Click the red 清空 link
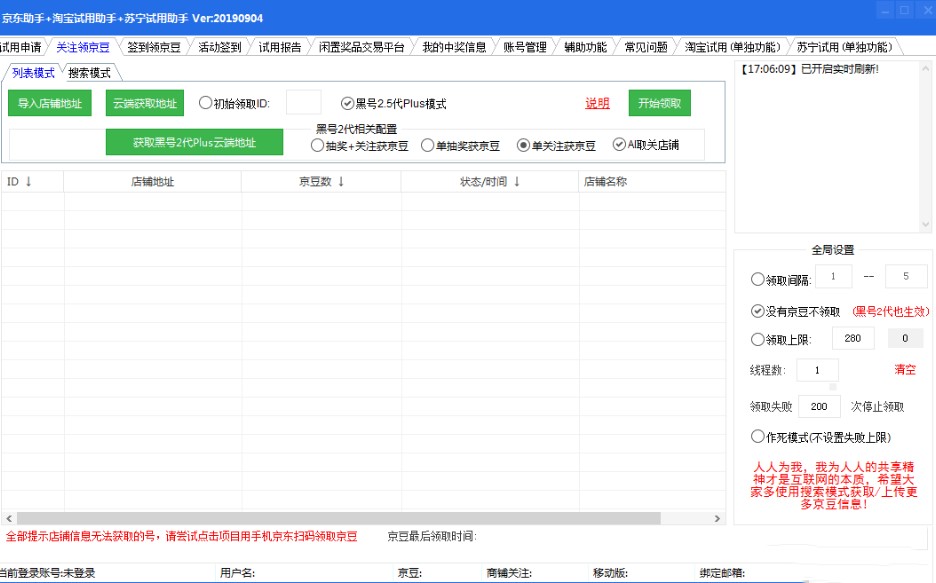This screenshot has width=936, height=583. 904,370
